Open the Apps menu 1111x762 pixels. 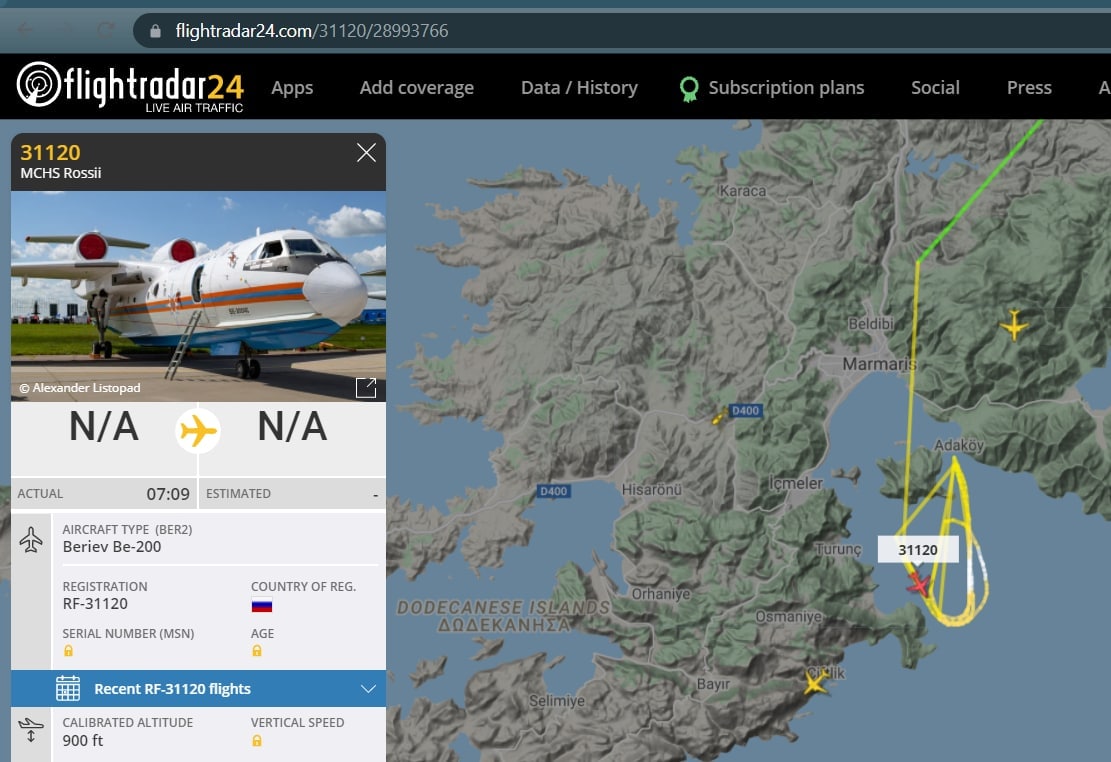[x=292, y=88]
